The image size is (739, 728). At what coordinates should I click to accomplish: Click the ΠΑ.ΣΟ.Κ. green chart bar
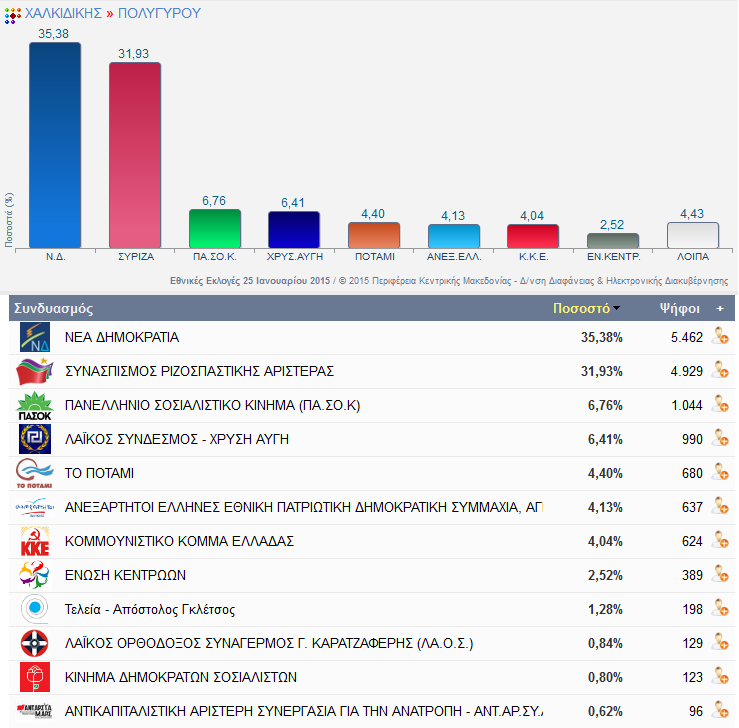(215, 229)
